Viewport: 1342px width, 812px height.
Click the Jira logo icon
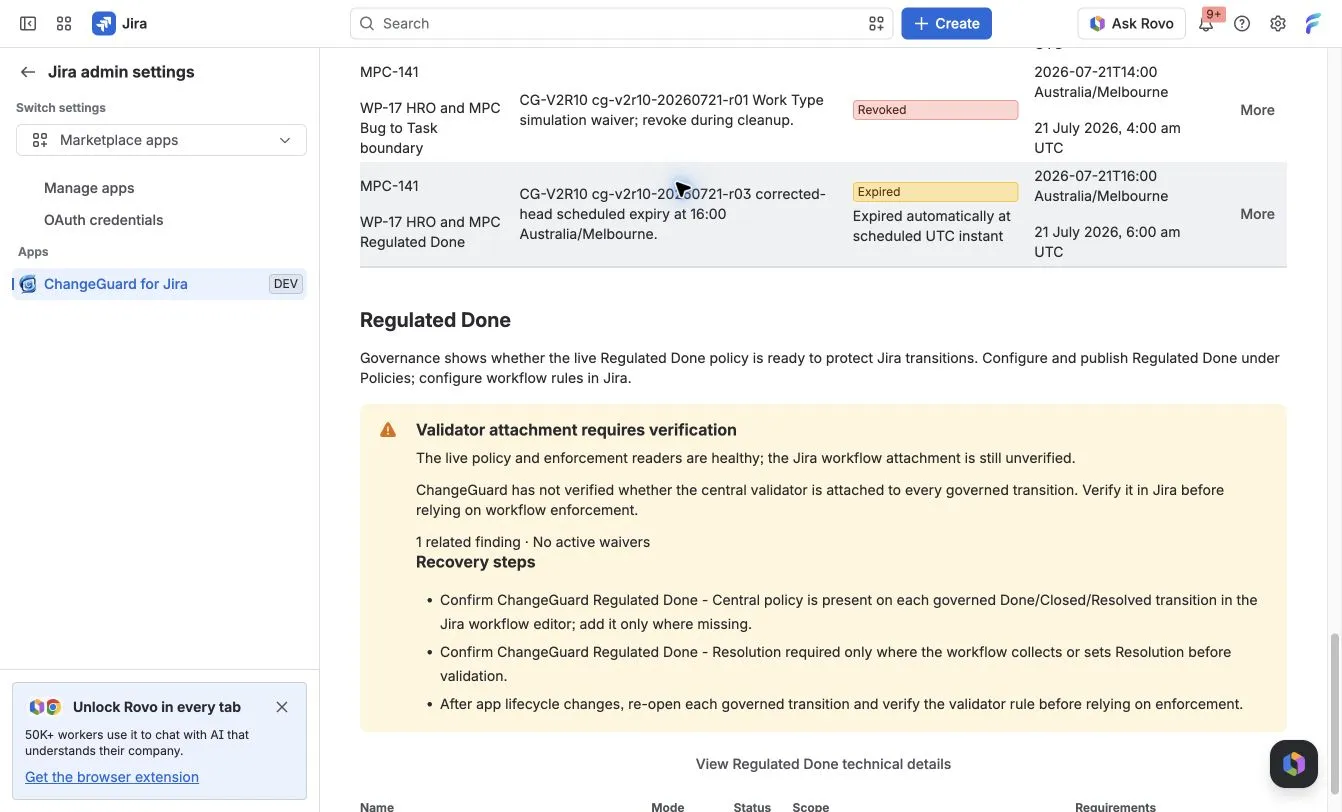point(103,23)
